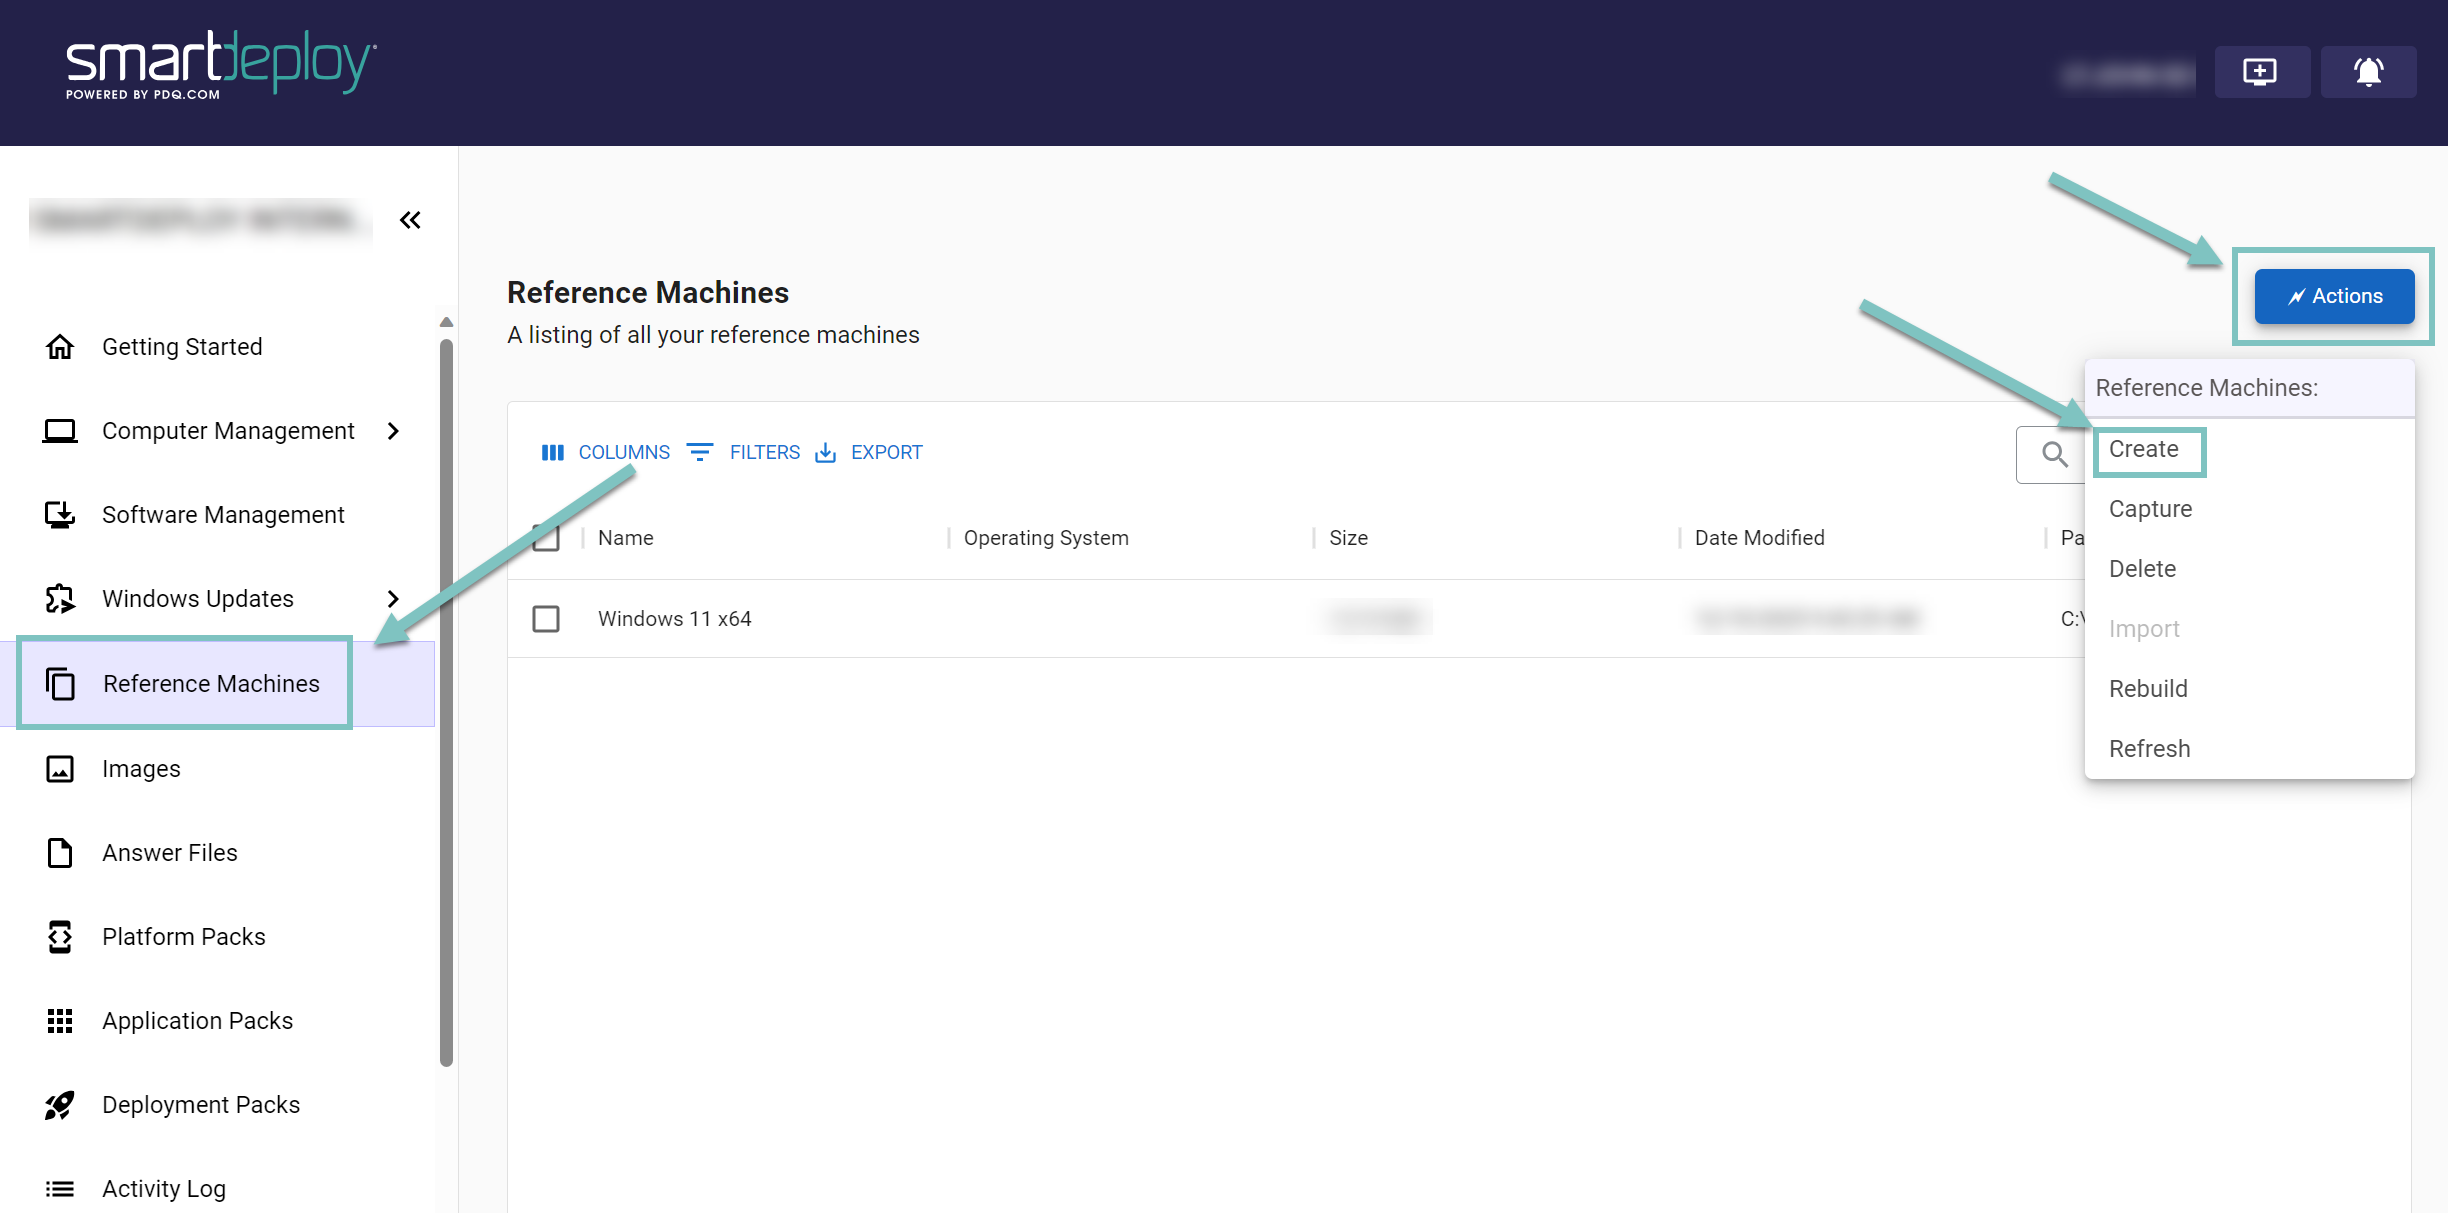This screenshot has width=2448, height=1213.
Task: Click the EXPORT download button
Action: click(869, 453)
